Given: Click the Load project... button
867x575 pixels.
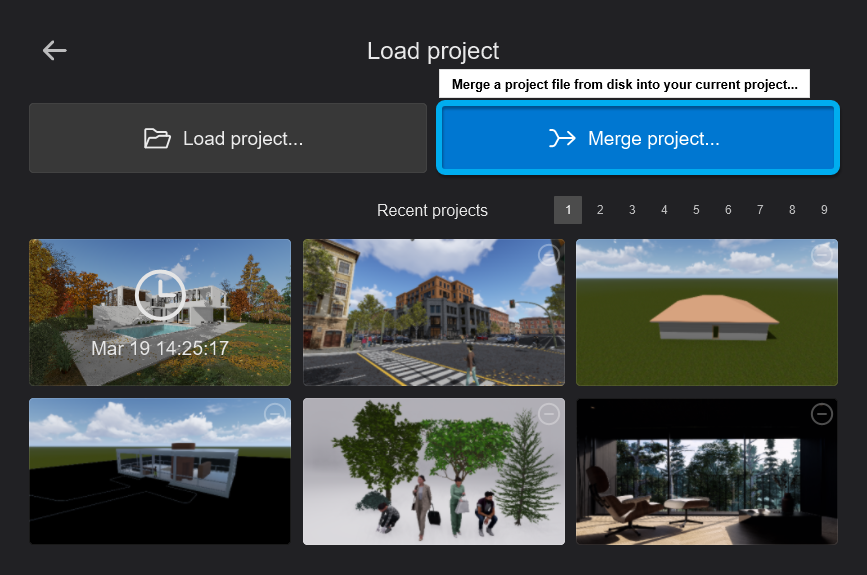Looking at the screenshot, I should tap(228, 138).
